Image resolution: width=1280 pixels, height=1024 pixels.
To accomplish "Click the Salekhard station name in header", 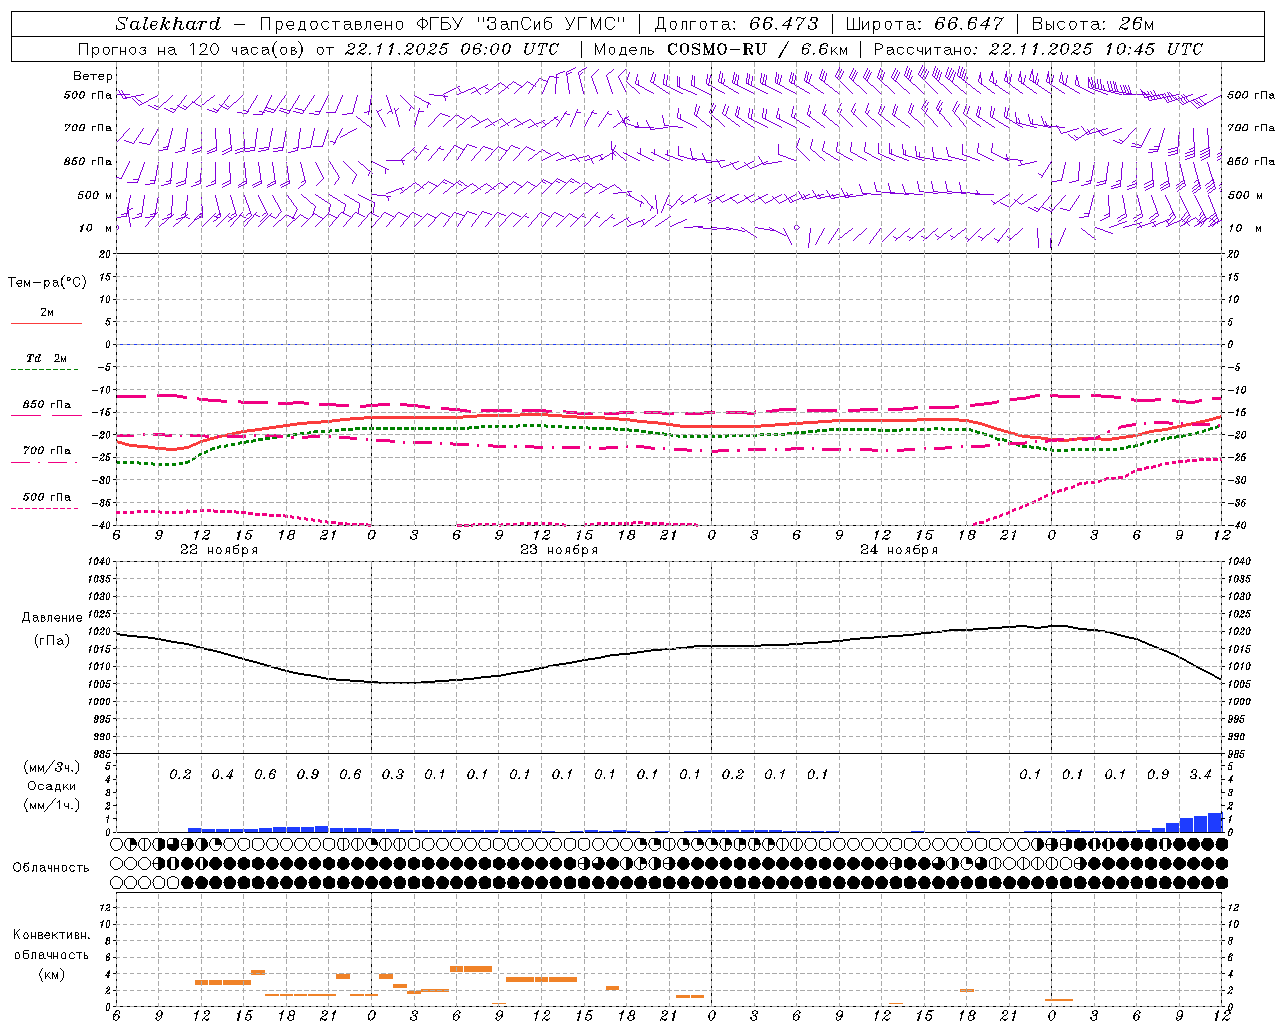I will point(168,24).
